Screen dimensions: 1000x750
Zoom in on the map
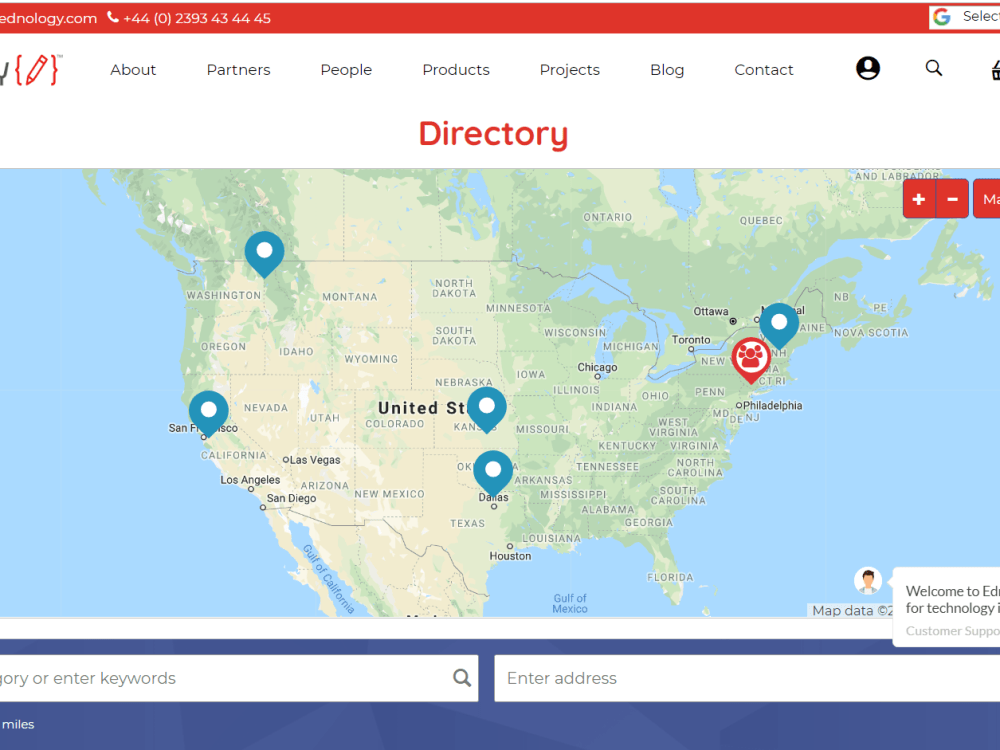pos(918,198)
